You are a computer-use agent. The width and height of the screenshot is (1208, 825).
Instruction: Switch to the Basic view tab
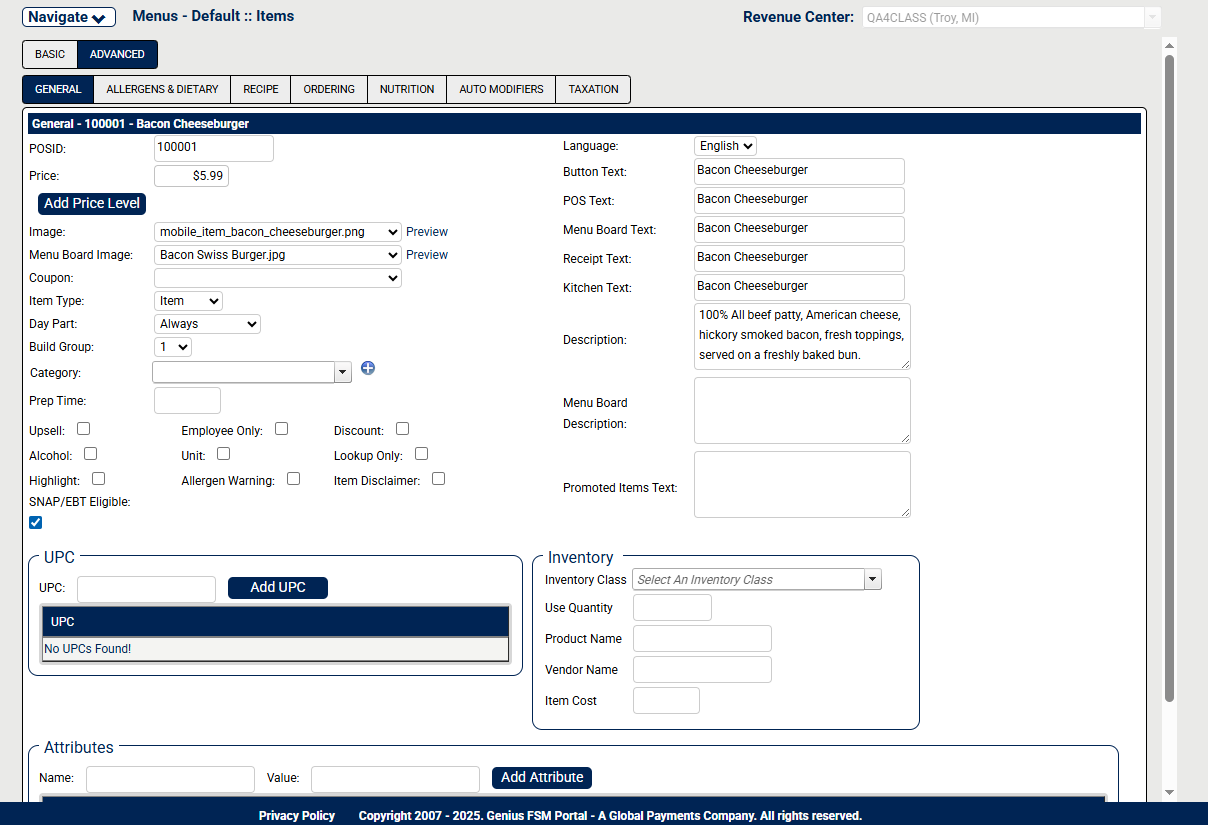50,54
